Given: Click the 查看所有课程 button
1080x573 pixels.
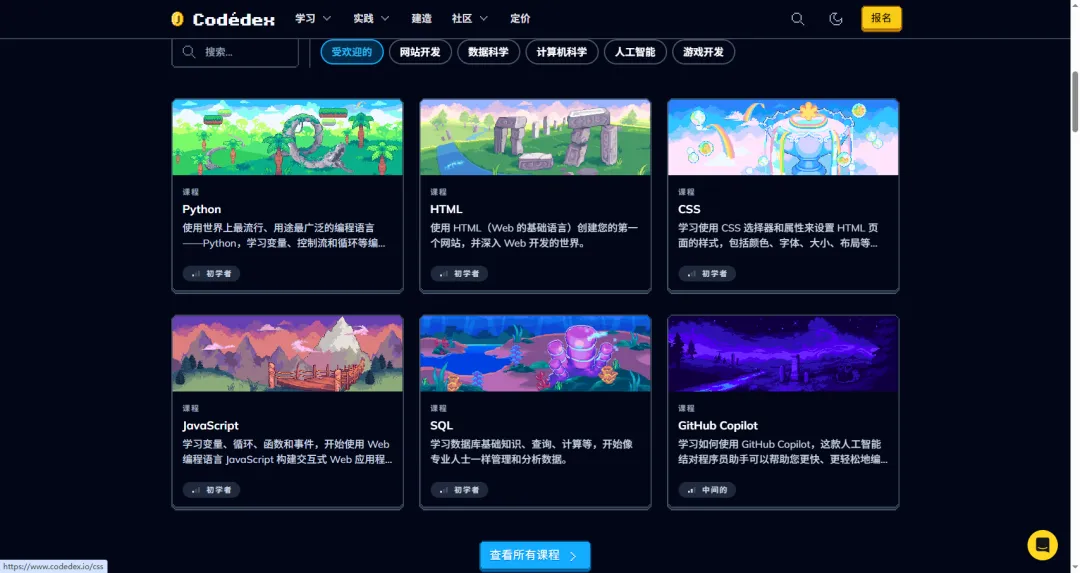Looking at the screenshot, I should point(535,555).
